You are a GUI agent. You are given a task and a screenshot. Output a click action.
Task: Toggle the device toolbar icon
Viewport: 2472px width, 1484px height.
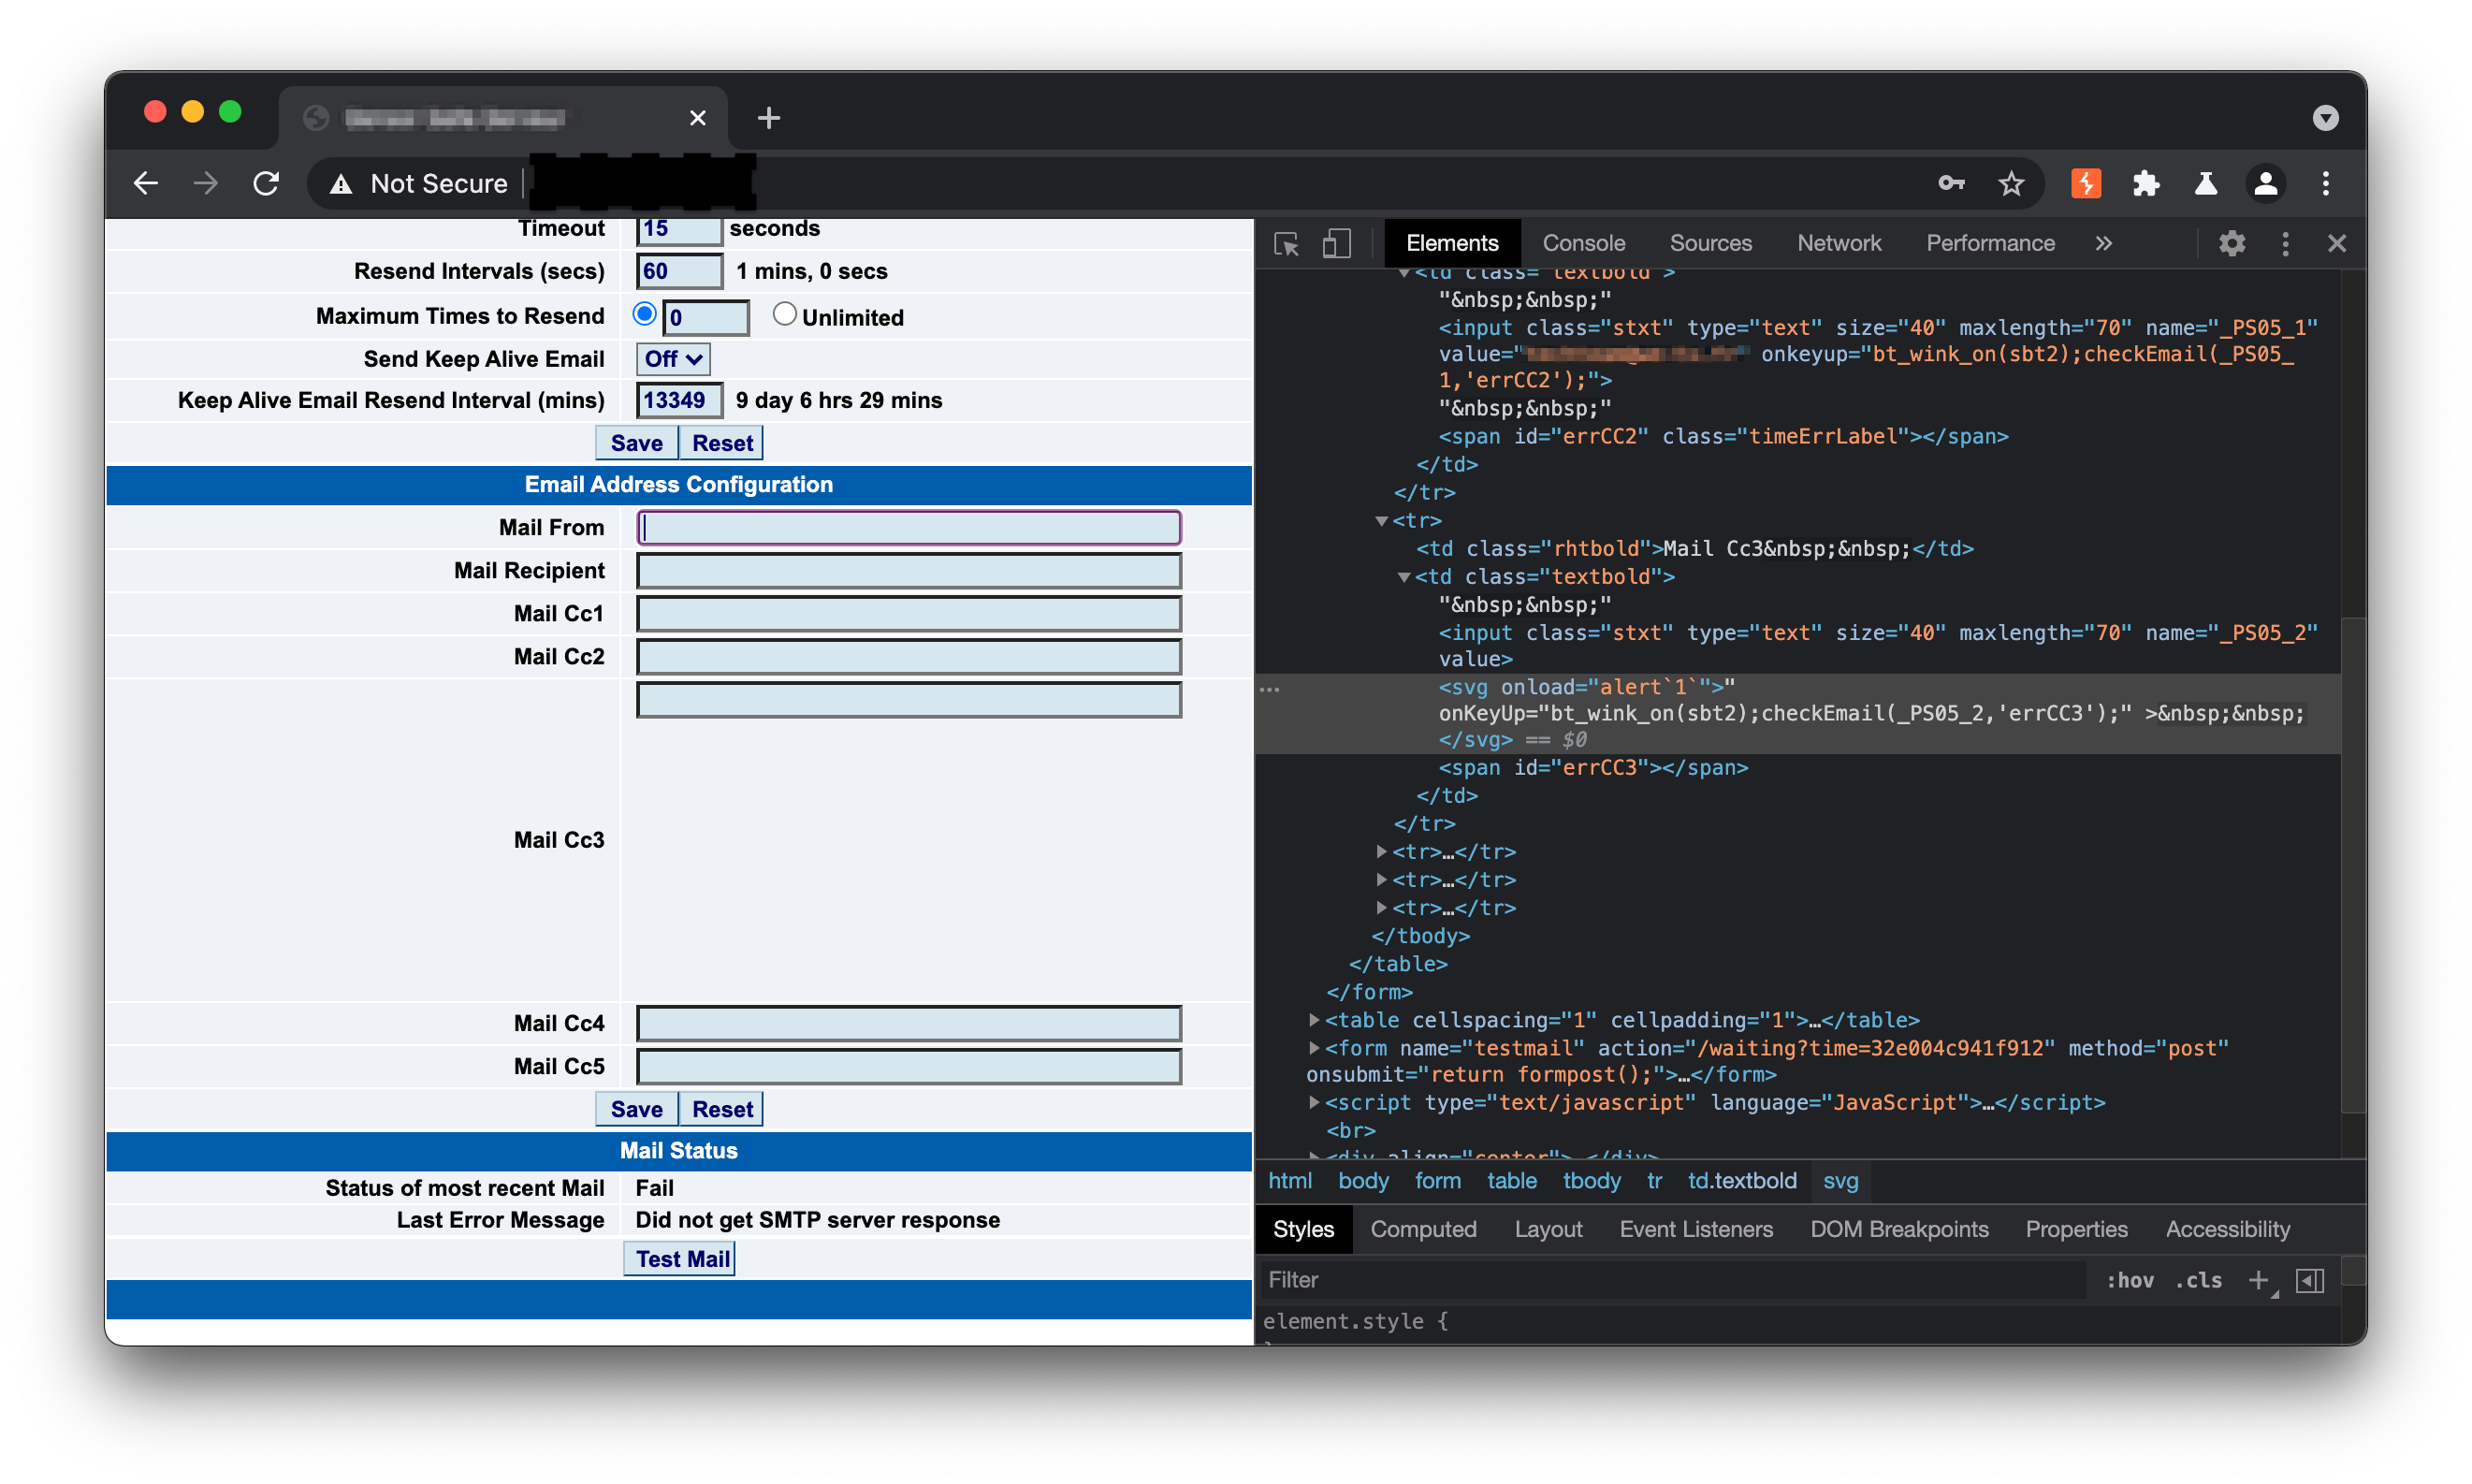pyautogui.click(x=1336, y=244)
